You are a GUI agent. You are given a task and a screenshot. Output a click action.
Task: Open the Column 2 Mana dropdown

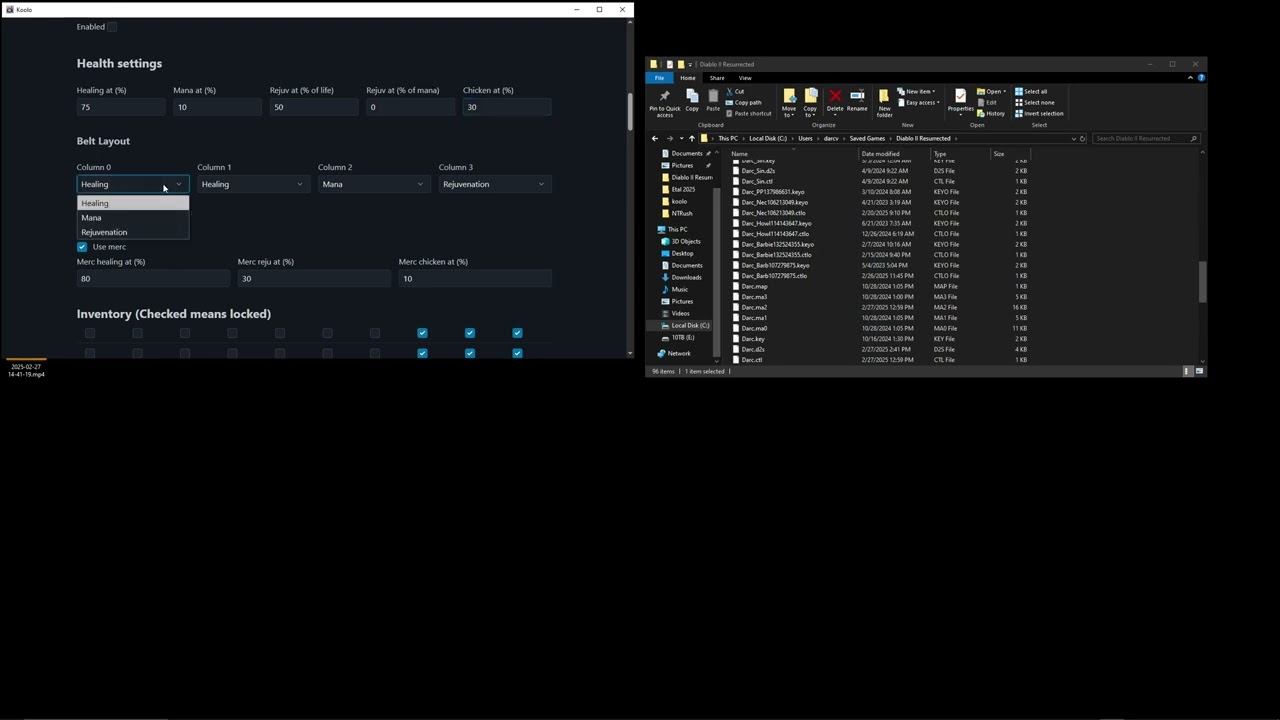point(374,184)
